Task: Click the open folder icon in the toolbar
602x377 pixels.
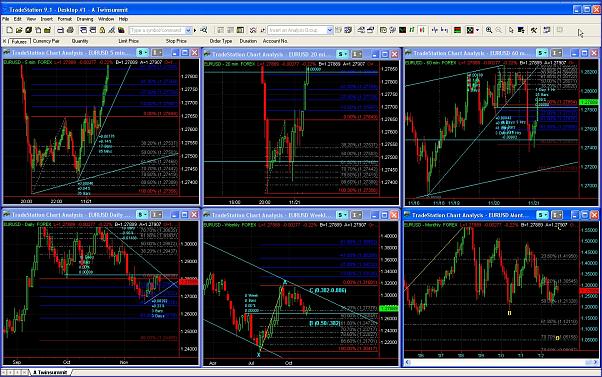Action: tap(19, 30)
